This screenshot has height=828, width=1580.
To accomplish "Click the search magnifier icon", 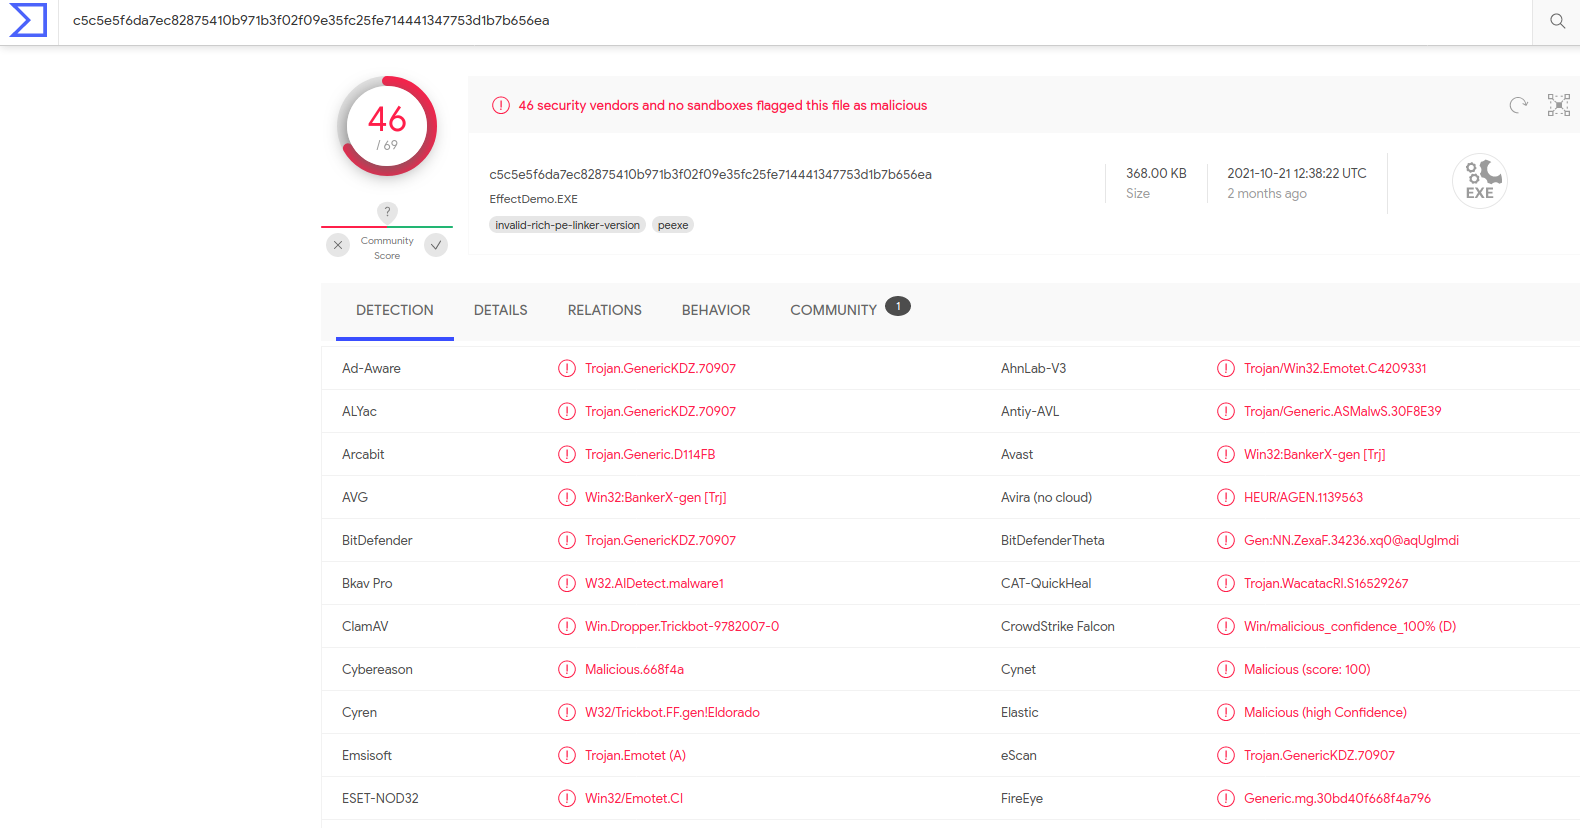I will point(1557,21).
